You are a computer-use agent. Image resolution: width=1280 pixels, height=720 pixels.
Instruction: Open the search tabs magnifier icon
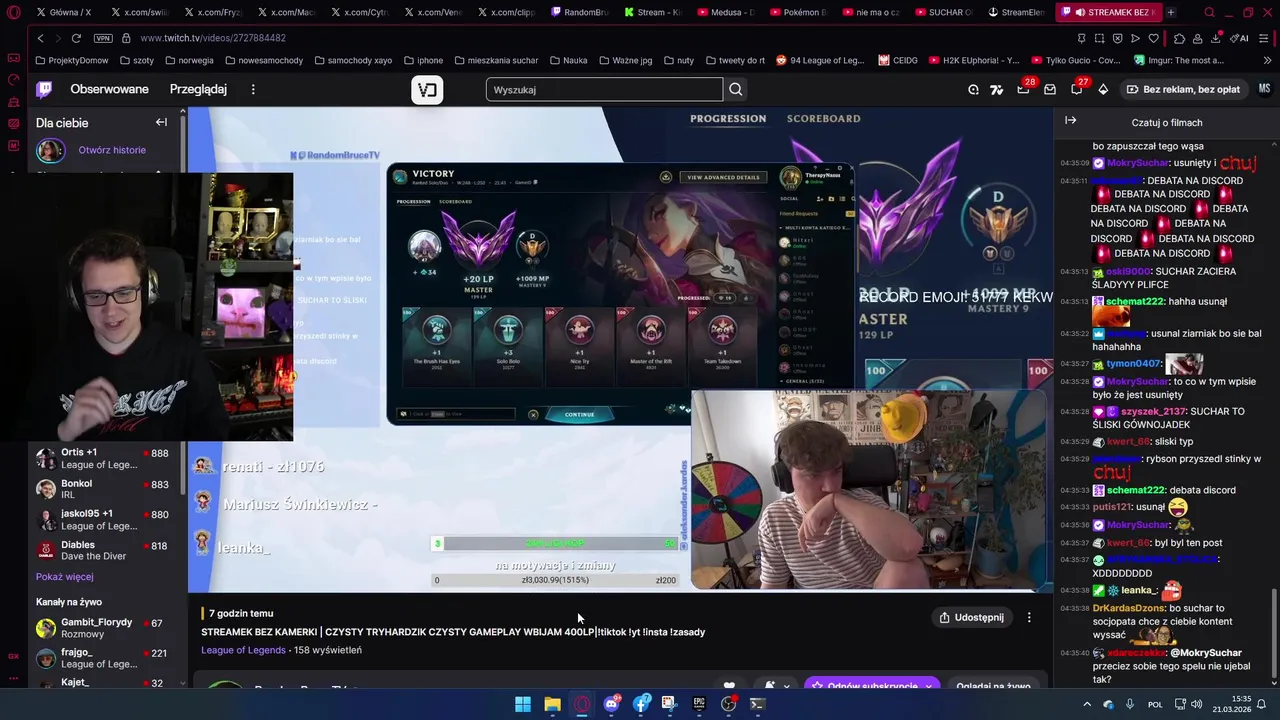pyautogui.click(x=1209, y=12)
